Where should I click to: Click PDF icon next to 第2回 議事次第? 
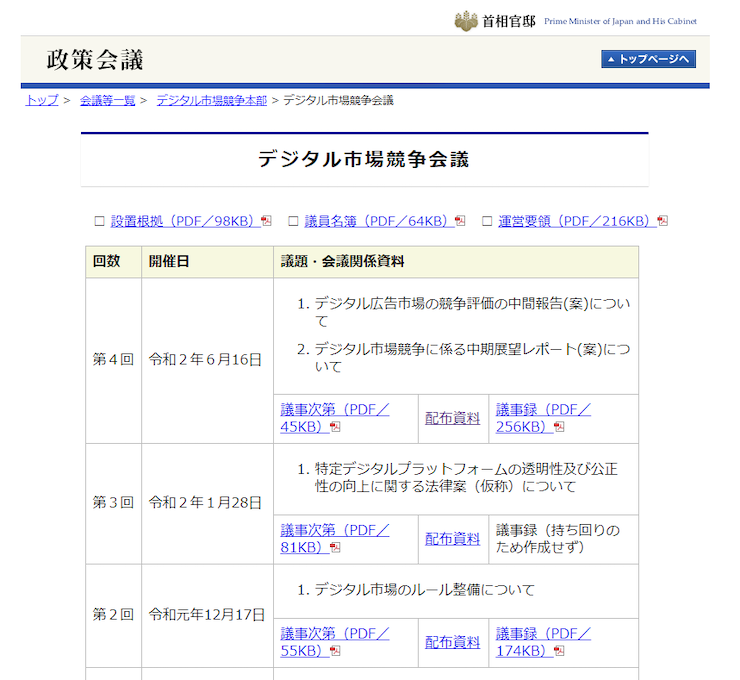pos(335,651)
